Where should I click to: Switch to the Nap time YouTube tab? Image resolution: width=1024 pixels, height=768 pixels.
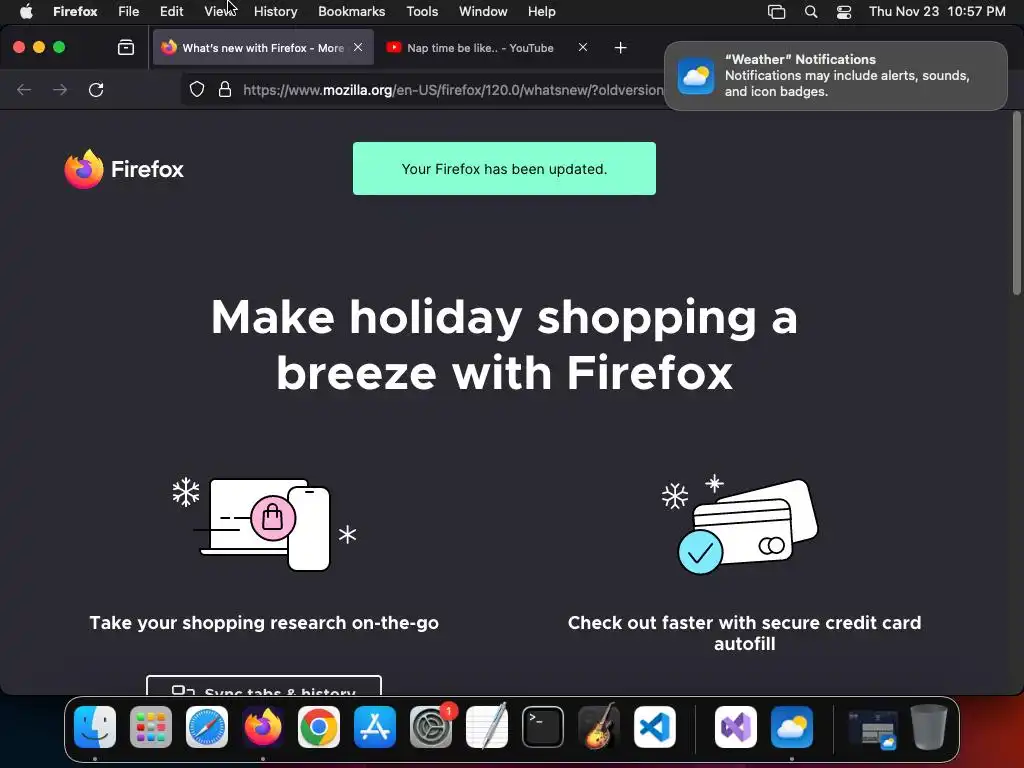pyautogui.click(x=480, y=48)
